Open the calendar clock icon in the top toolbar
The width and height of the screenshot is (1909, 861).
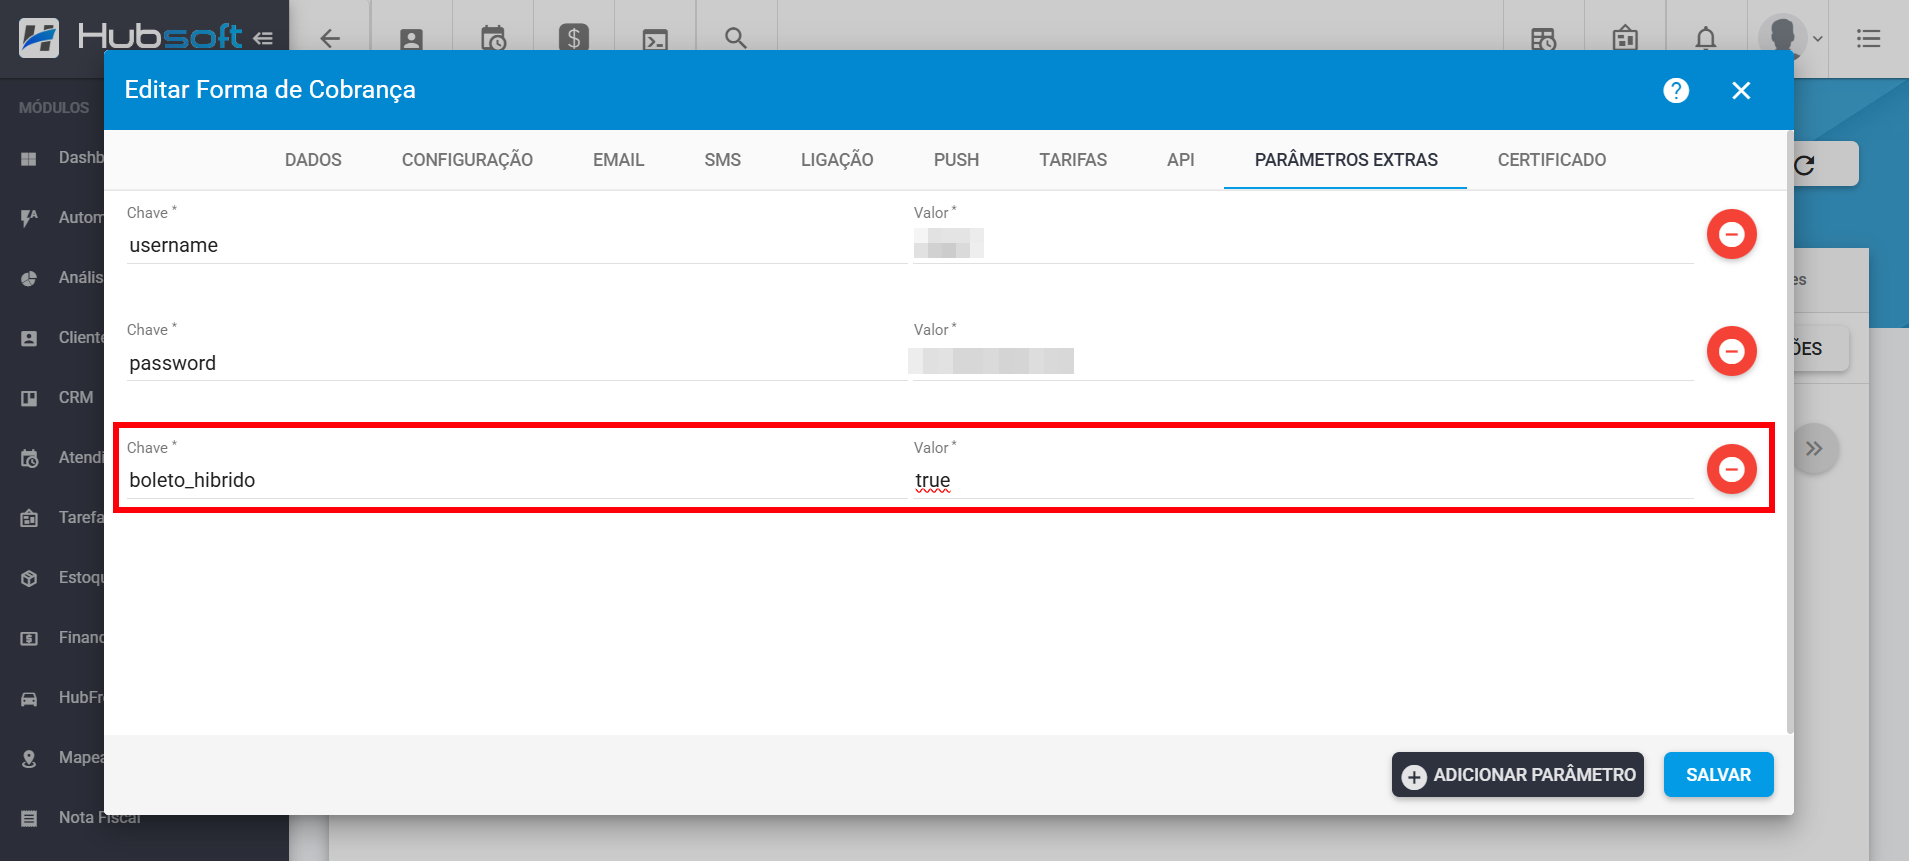tap(493, 39)
